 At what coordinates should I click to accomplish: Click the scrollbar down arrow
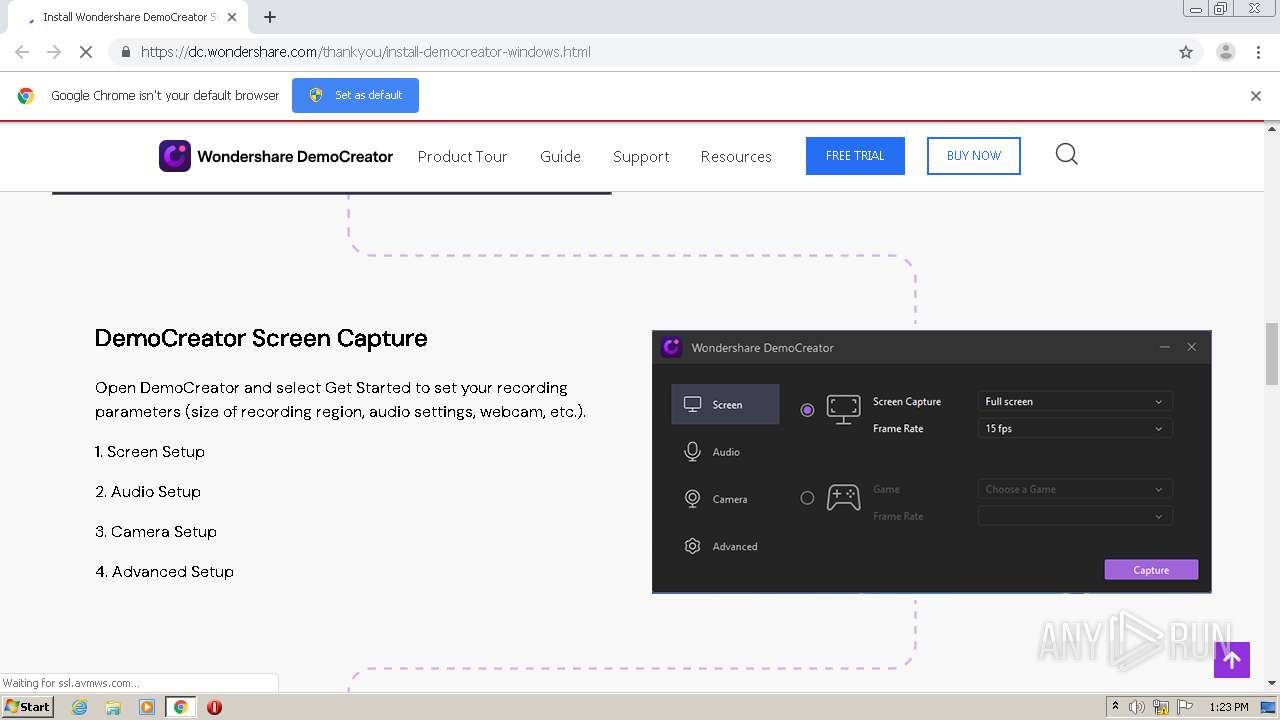coord(1272,683)
